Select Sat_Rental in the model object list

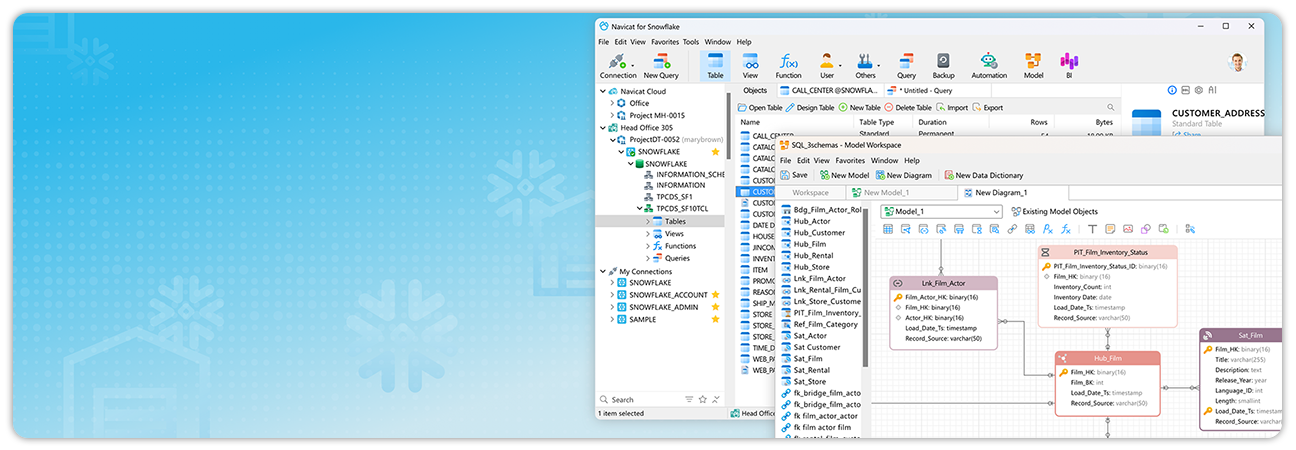[x=813, y=370]
